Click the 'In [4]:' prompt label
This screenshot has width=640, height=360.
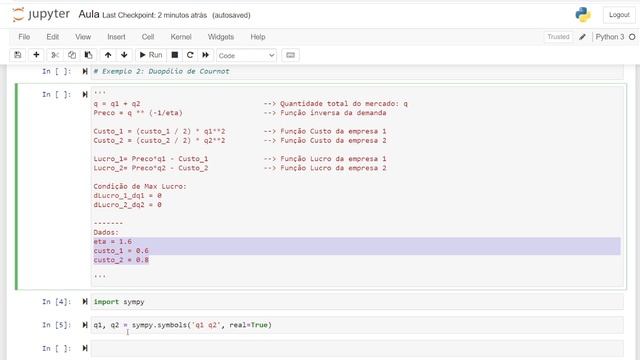56,302
